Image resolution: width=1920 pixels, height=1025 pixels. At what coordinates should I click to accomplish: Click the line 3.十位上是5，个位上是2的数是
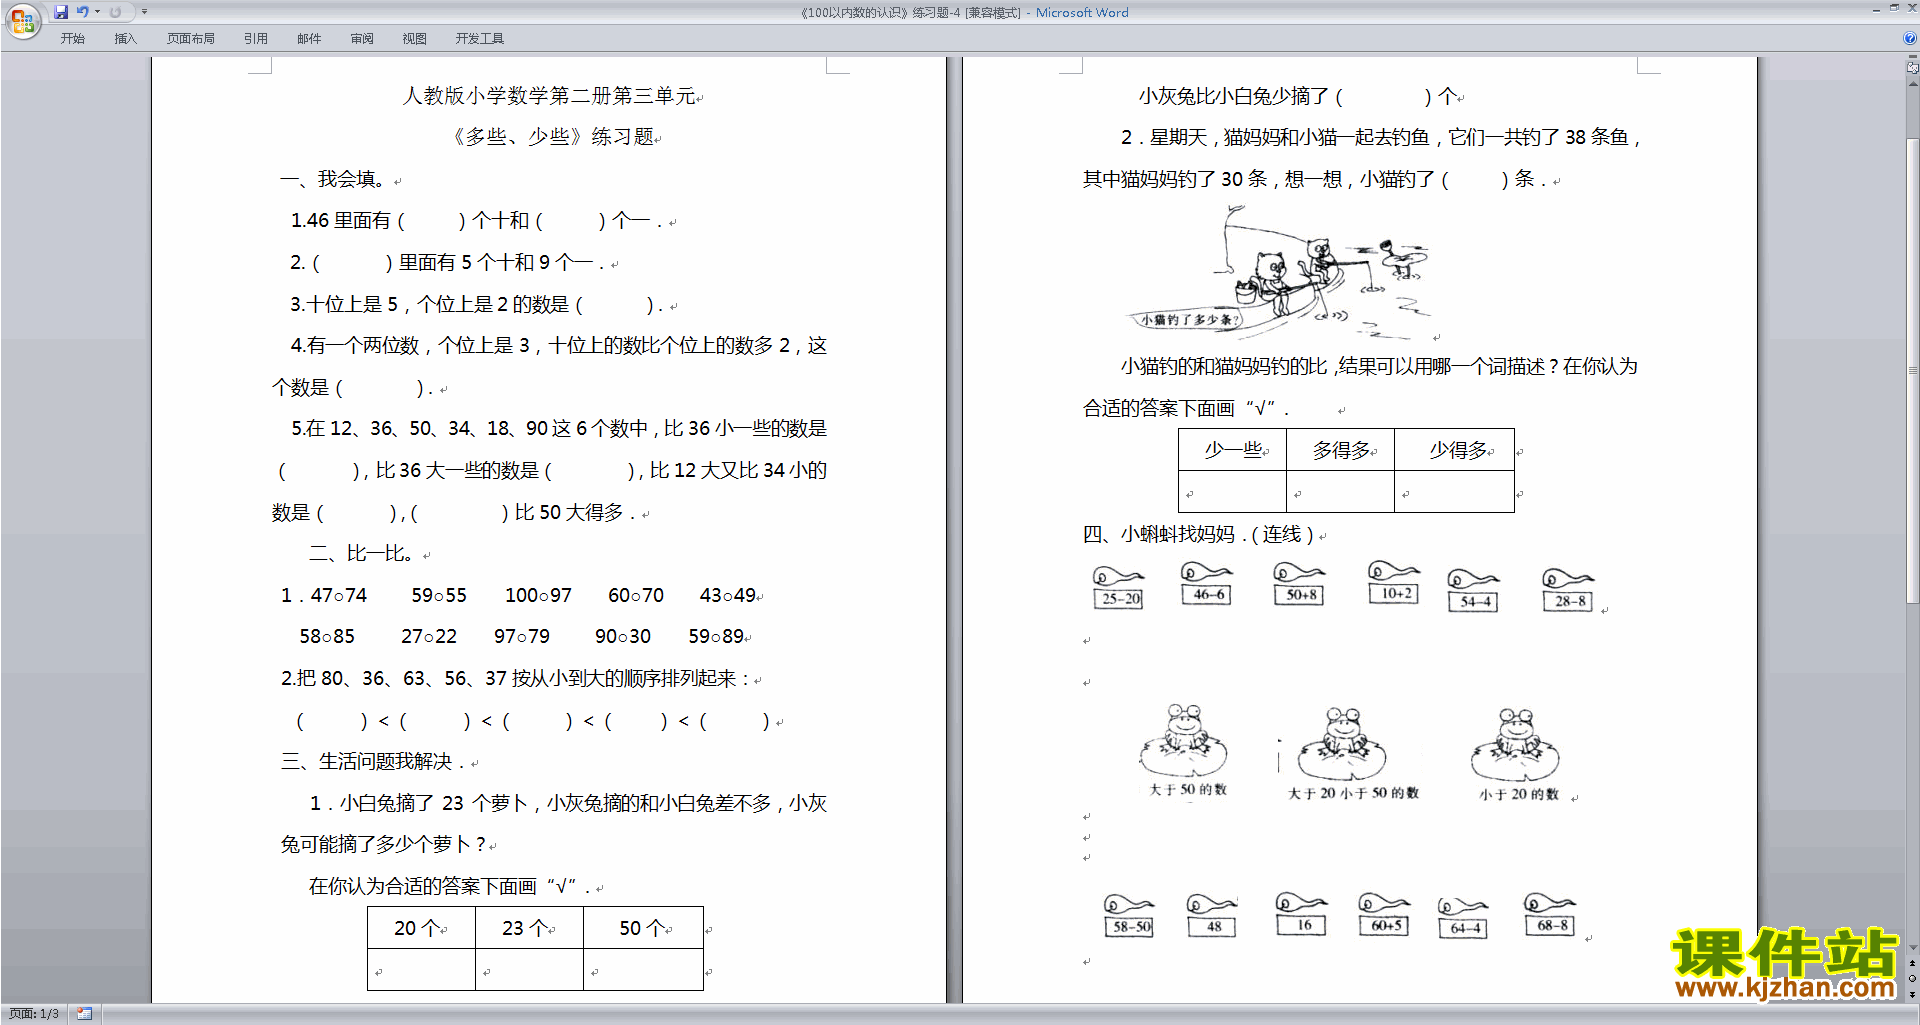pyautogui.click(x=478, y=304)
